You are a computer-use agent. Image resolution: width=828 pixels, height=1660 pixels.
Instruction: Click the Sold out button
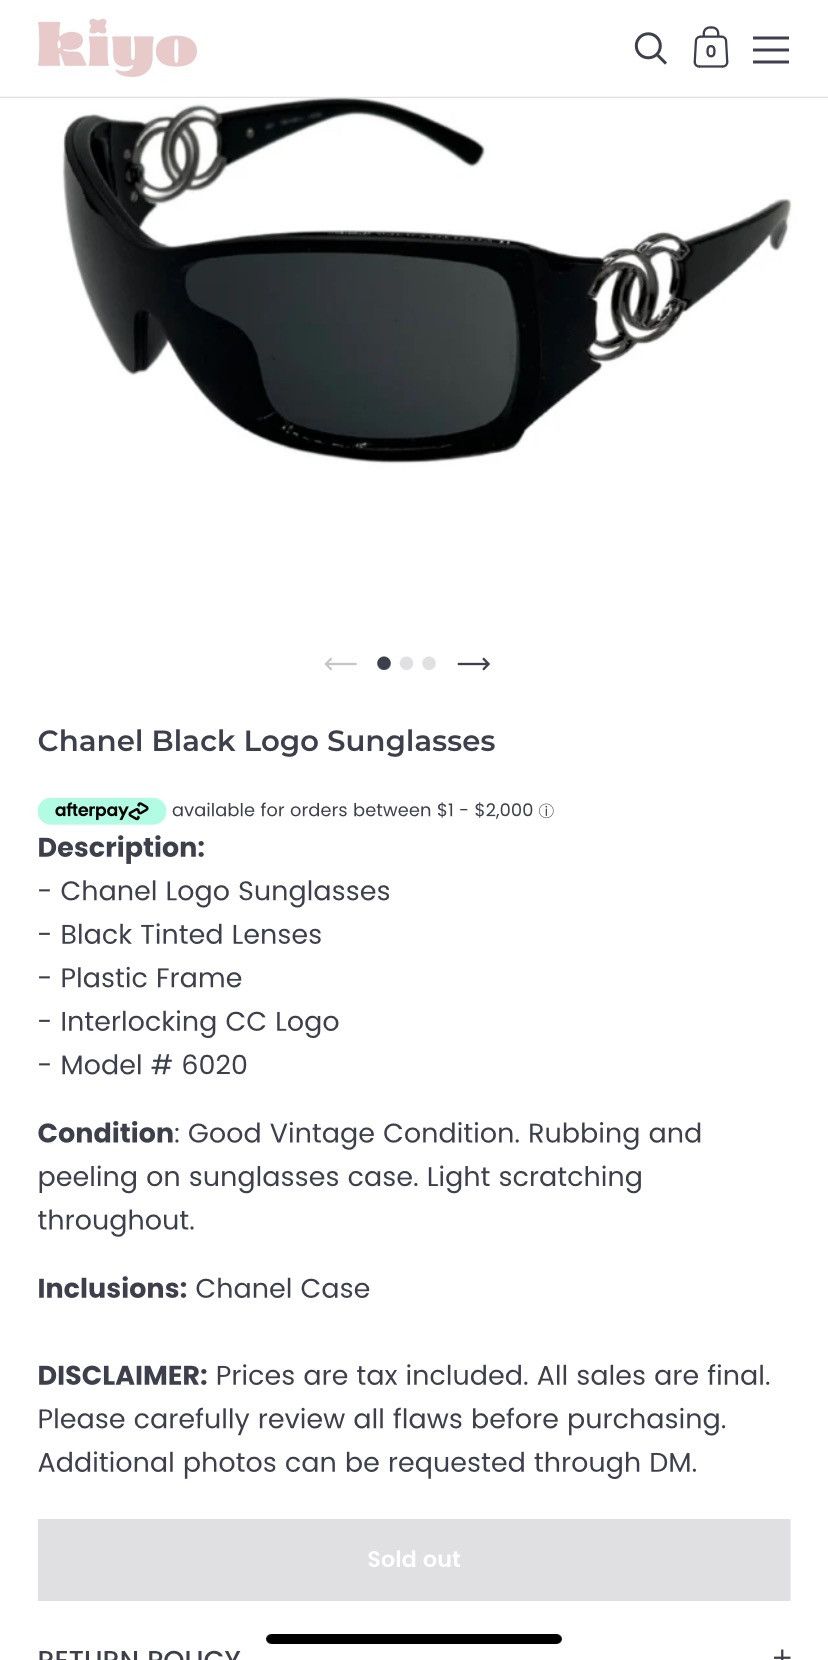[414, 1559]
